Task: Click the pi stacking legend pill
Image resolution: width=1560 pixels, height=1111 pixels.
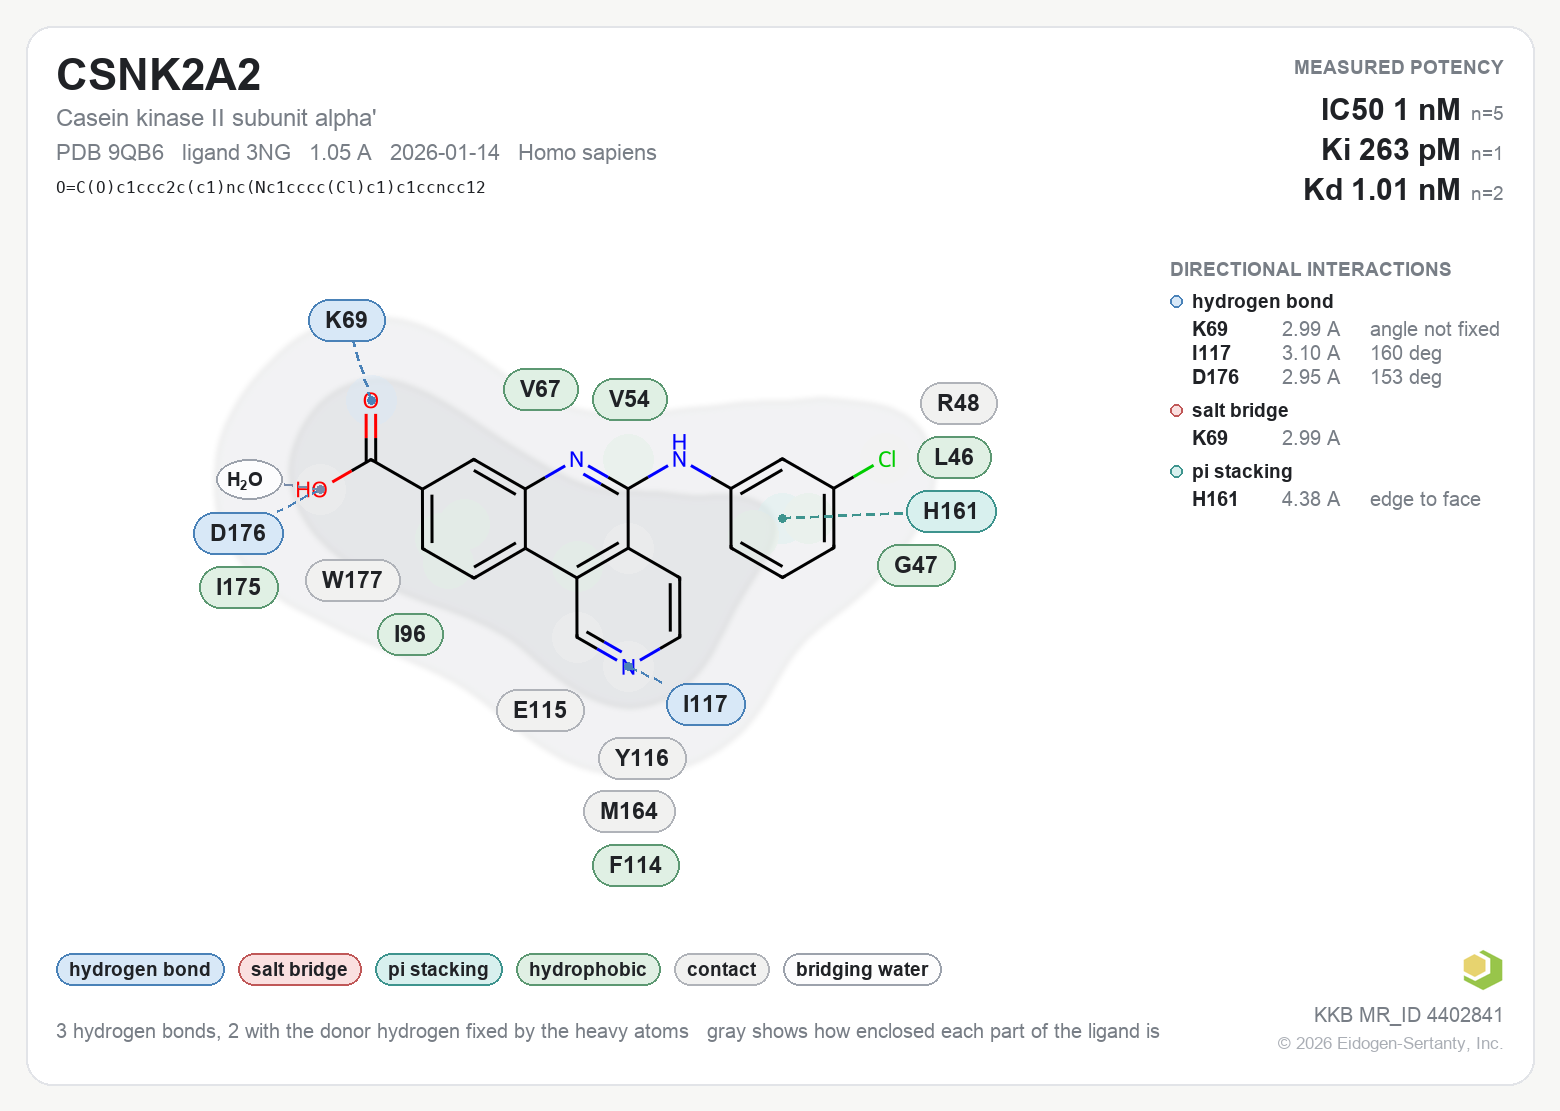Action: click(x=438, y=969)
